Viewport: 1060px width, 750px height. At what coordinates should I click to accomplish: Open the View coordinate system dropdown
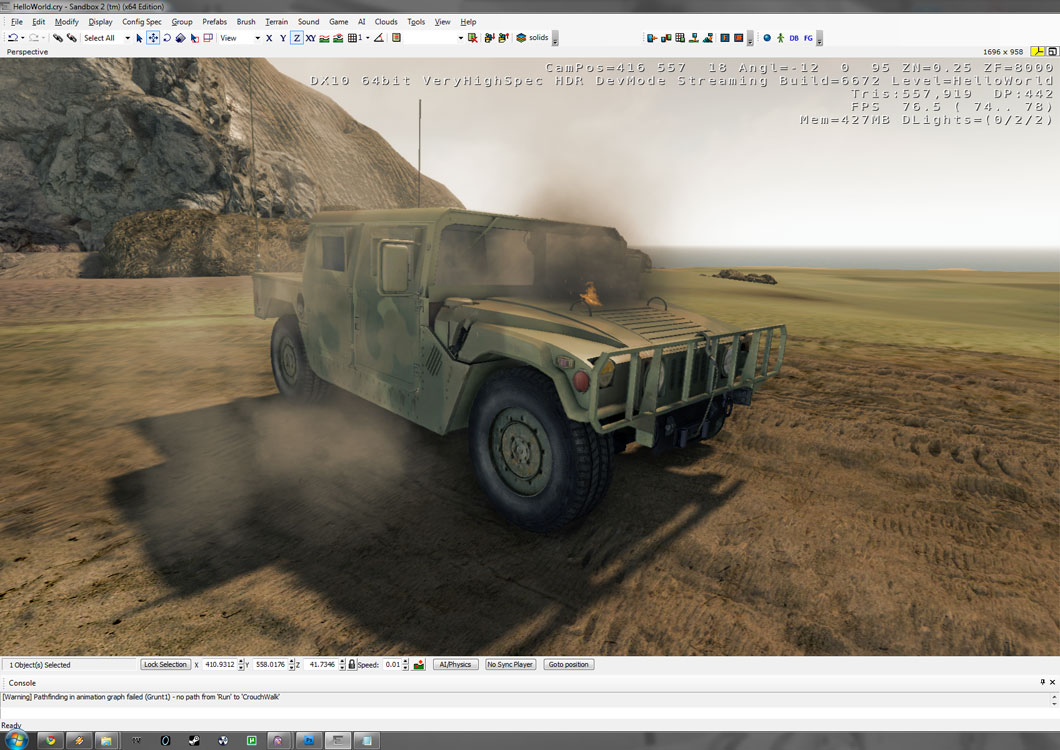coord(258,38)
